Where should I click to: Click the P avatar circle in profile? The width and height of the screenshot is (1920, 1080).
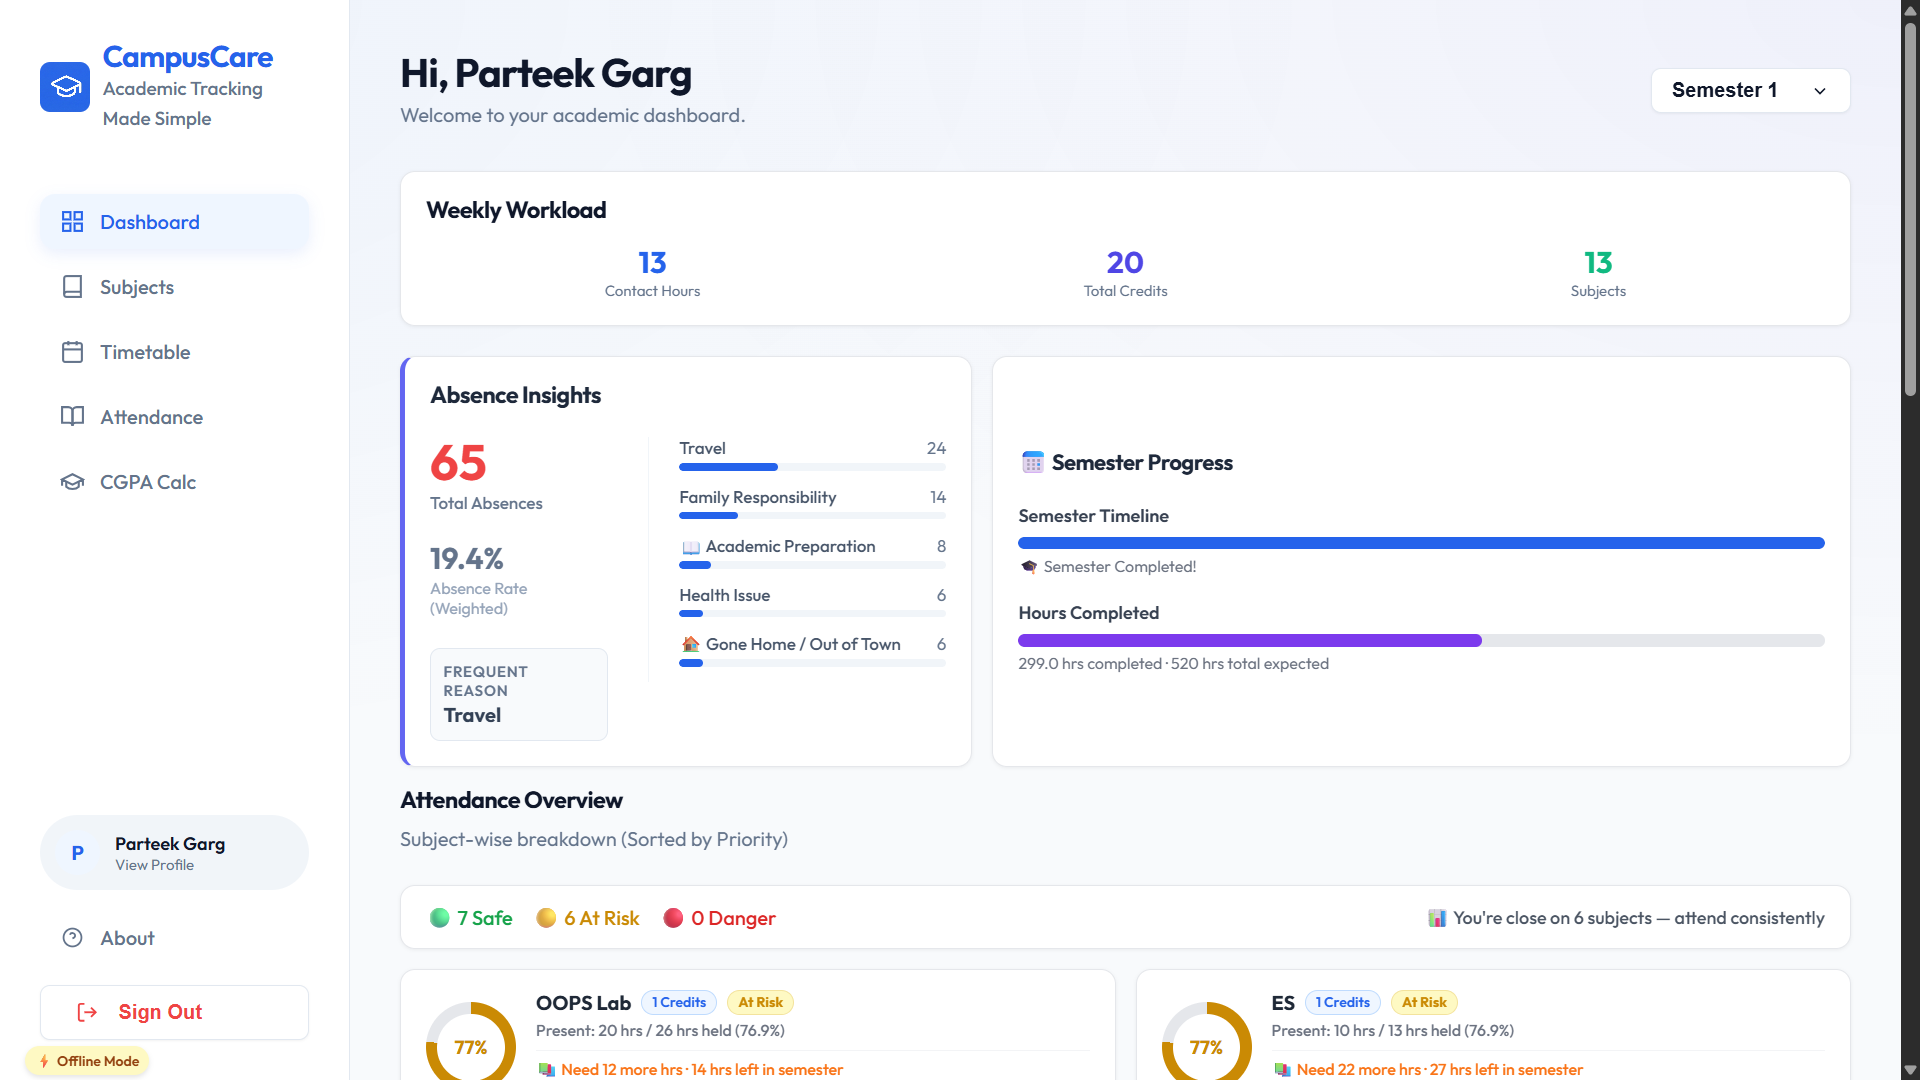pyautogui.click(x=78, y=853)
